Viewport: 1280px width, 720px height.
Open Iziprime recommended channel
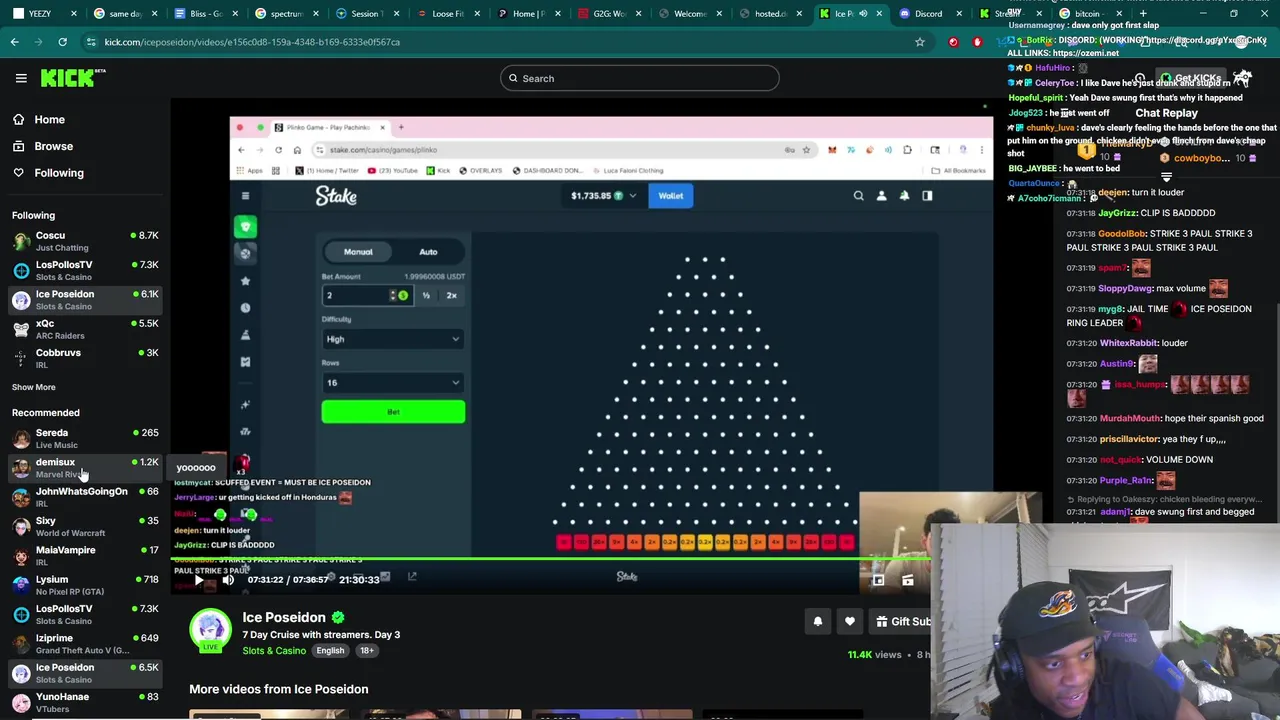click(x=85, y=643)
